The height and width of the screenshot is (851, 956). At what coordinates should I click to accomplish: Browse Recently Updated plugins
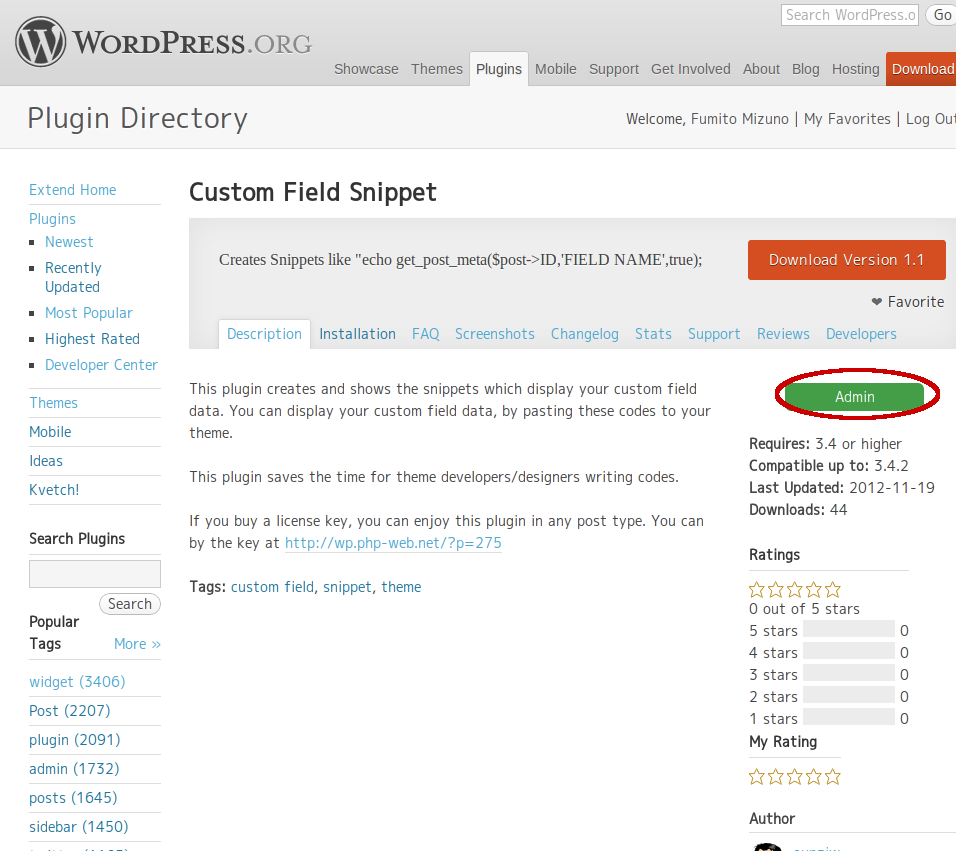coord(73,277)
